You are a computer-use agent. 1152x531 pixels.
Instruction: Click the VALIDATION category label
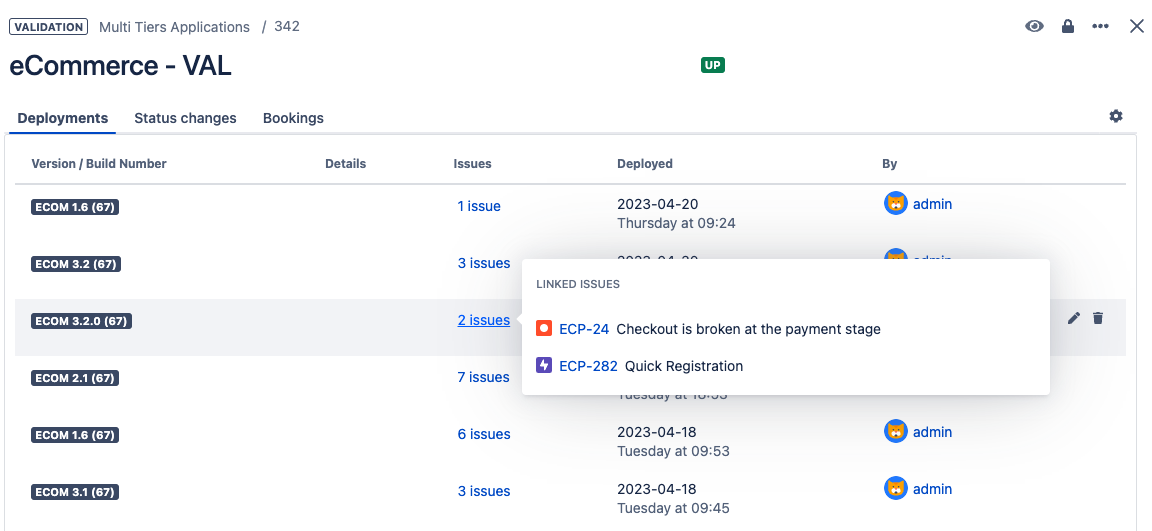click(x=49, y=27)
